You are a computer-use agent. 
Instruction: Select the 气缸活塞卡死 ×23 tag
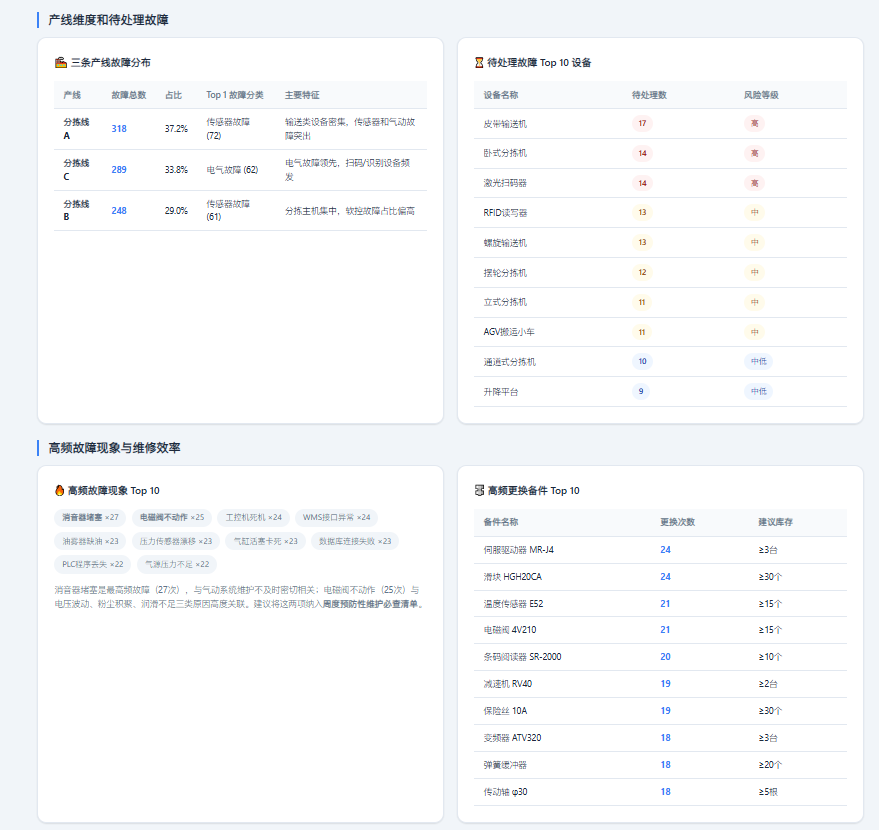pos(266,541)
